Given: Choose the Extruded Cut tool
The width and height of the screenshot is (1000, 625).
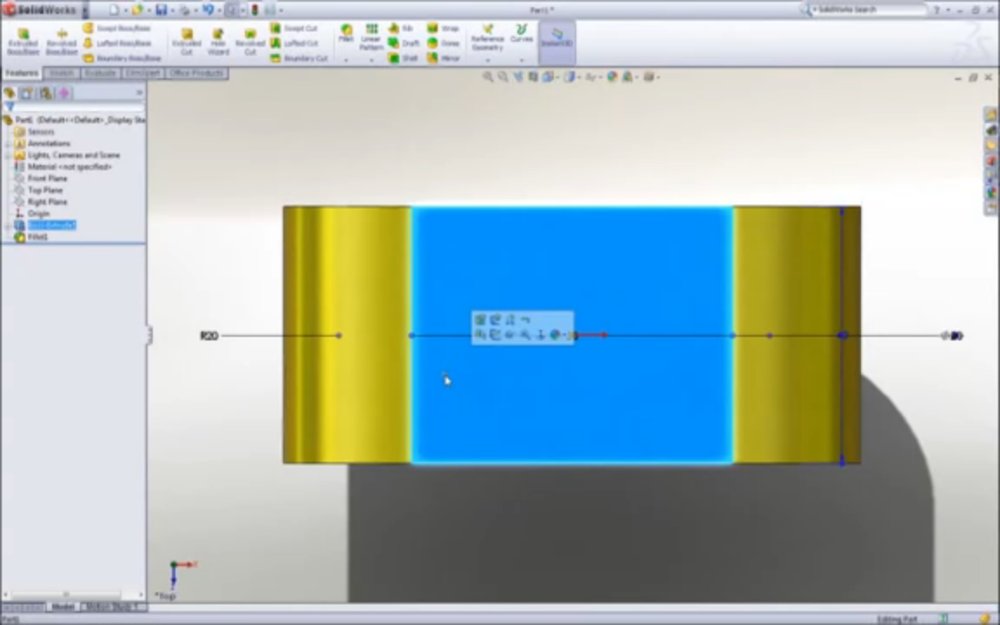Looking at the screenshot, I should 186,42.
